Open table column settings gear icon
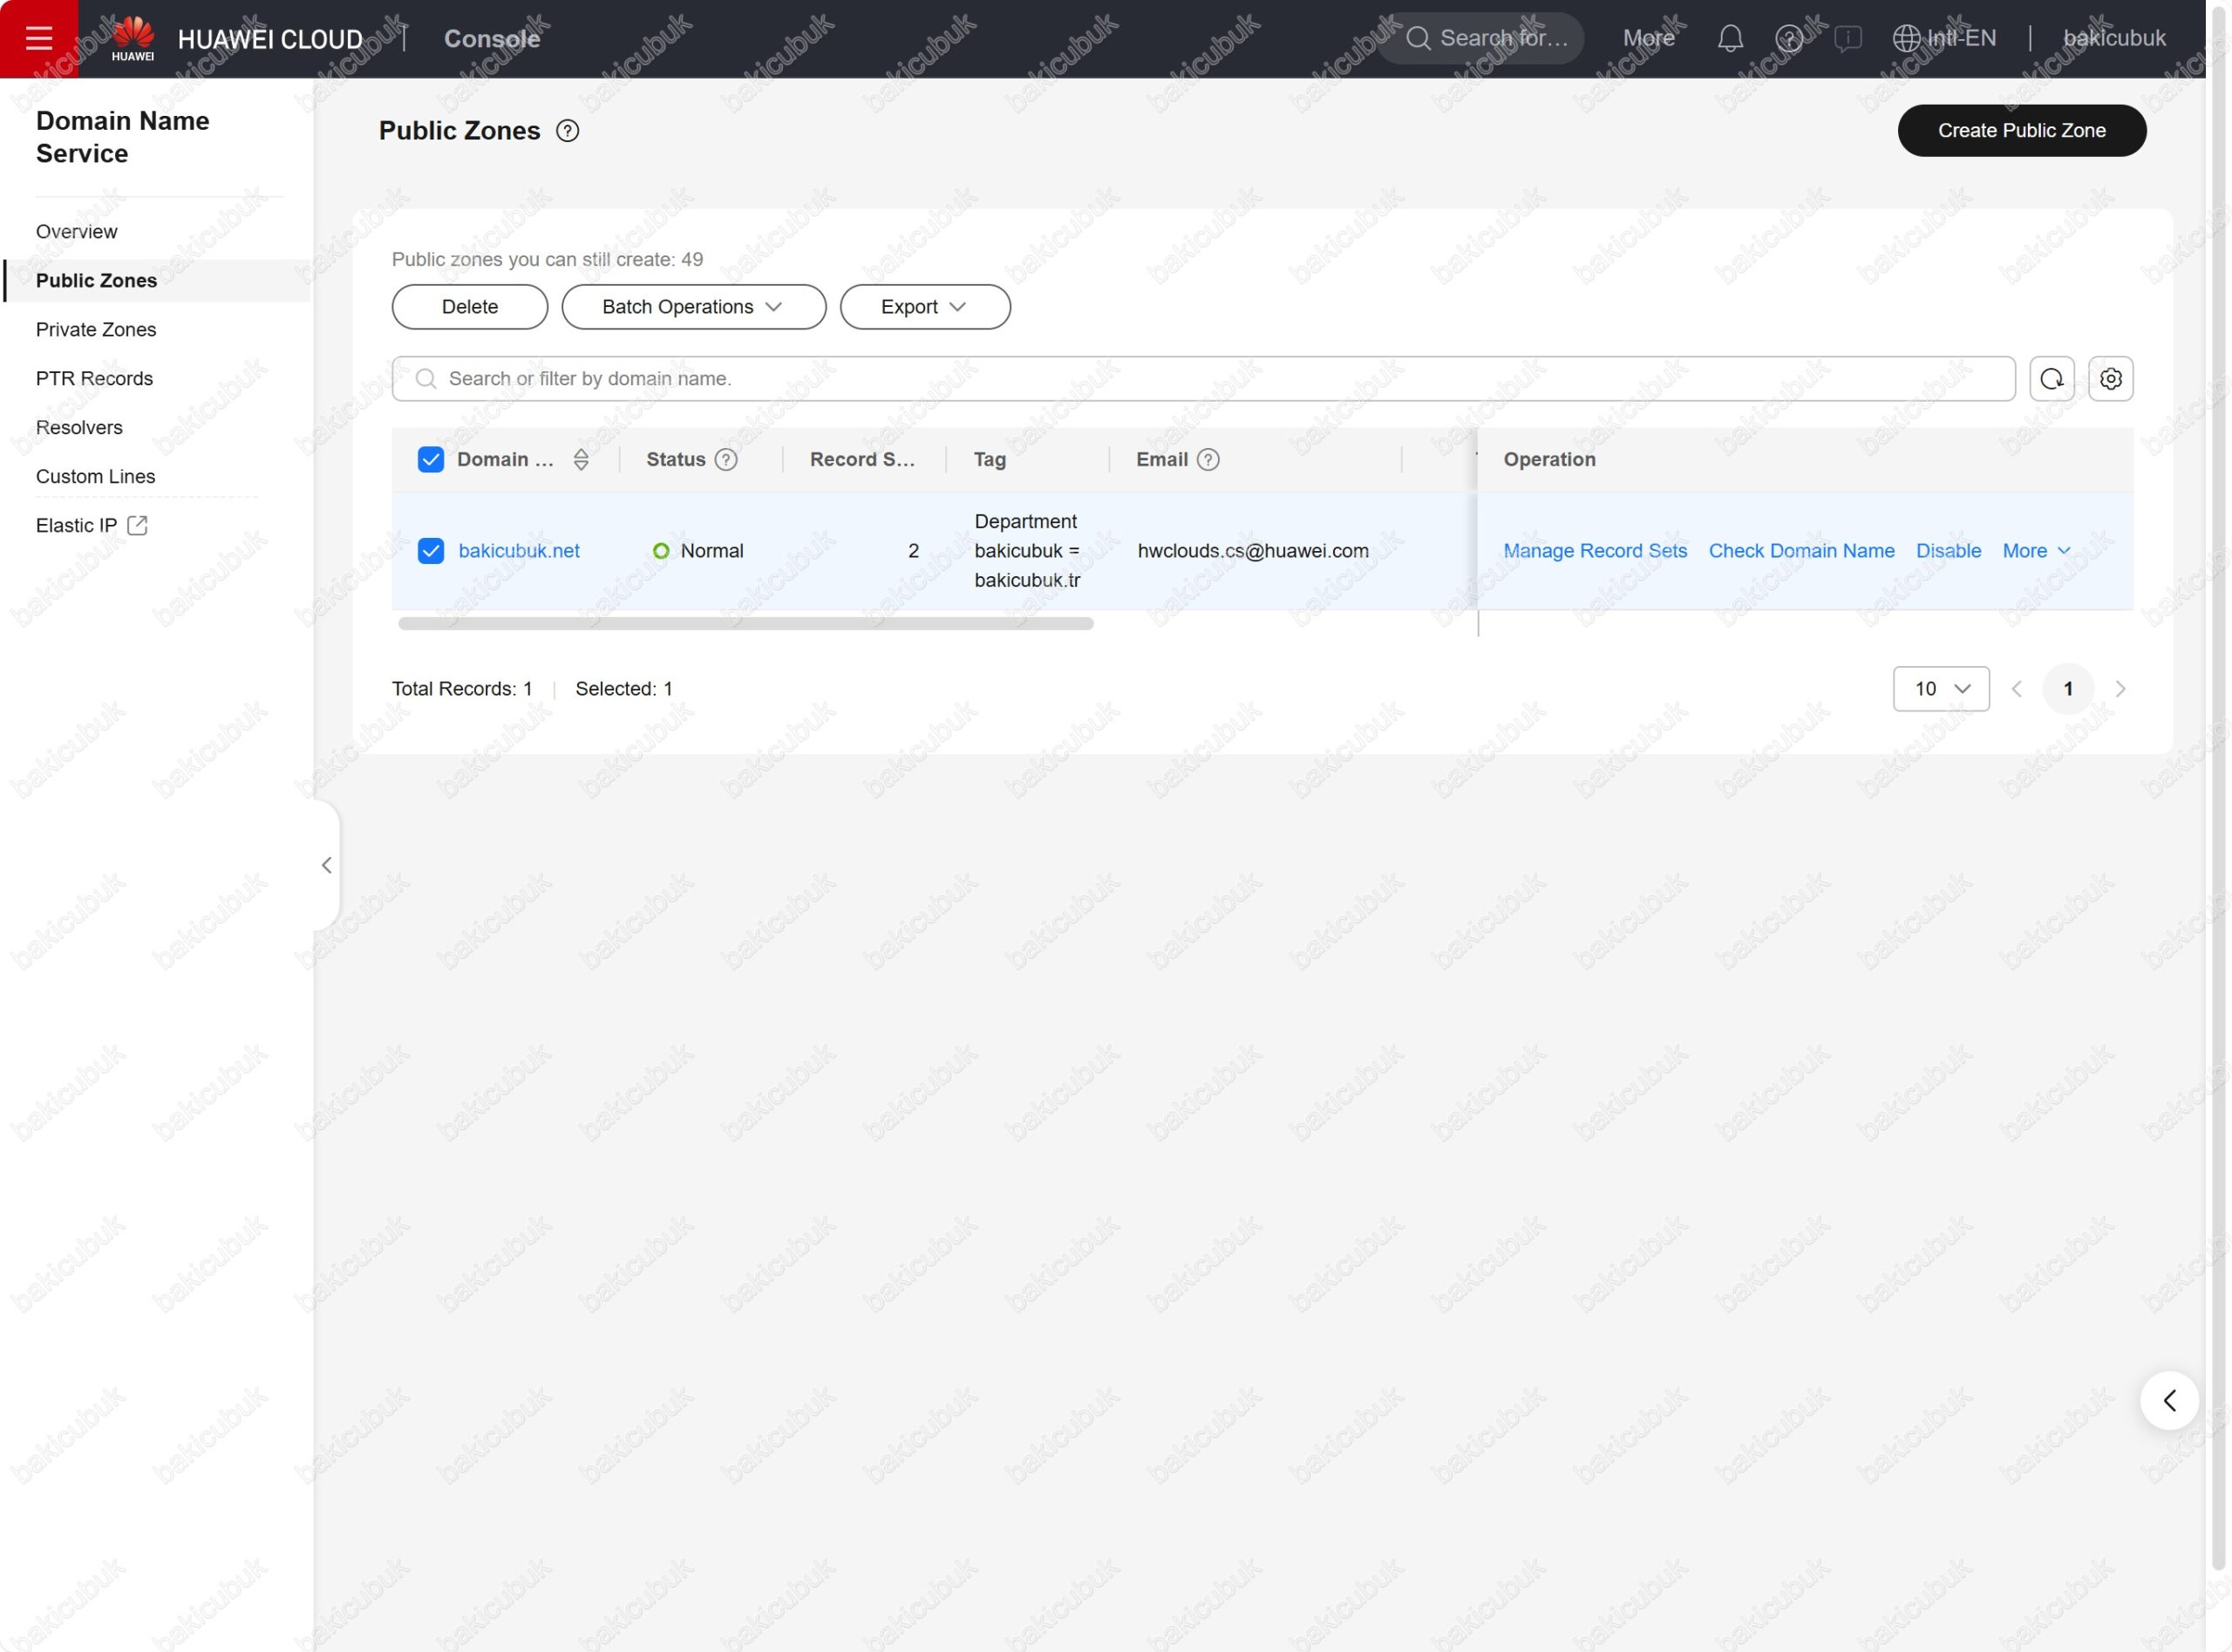The height and width of the screenshot is (1652, 2232). [2110, 379]
